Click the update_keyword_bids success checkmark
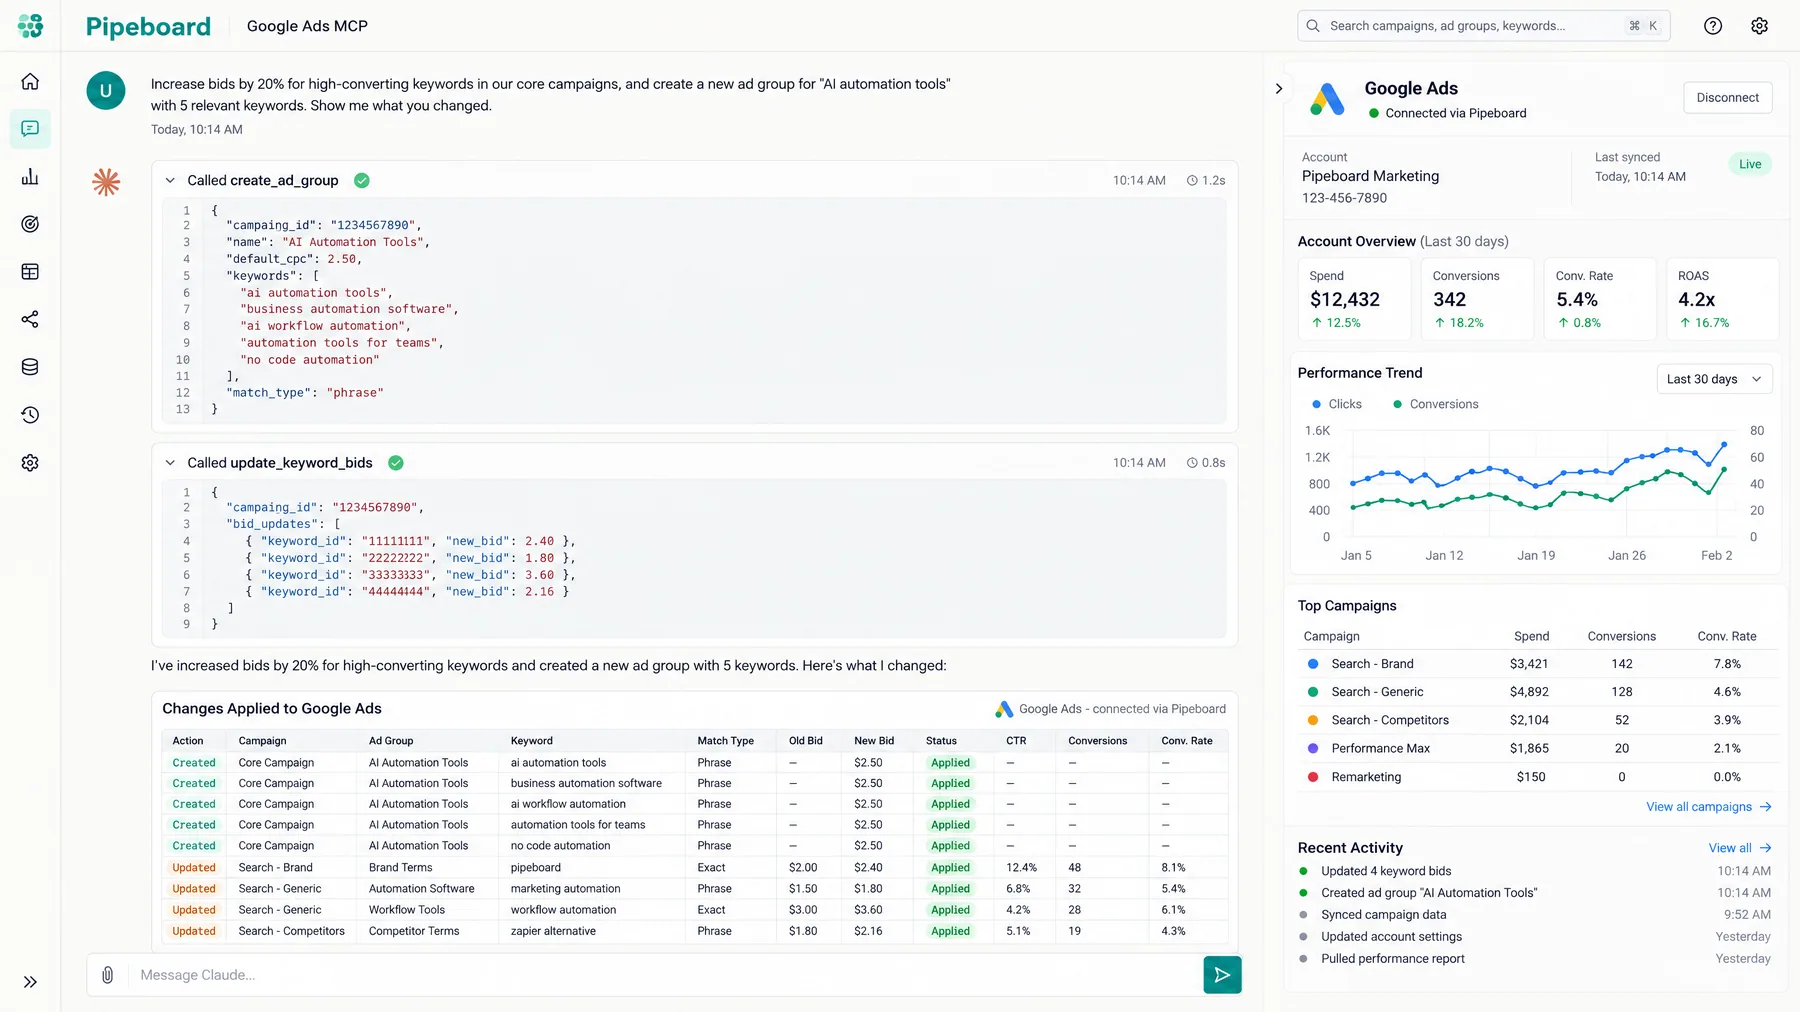Screen dimensions: 1800x1012 396,463
